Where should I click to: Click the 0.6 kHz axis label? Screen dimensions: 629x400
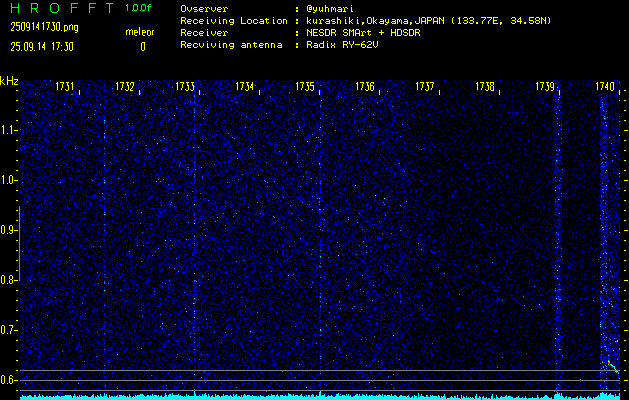click(8, 380)
